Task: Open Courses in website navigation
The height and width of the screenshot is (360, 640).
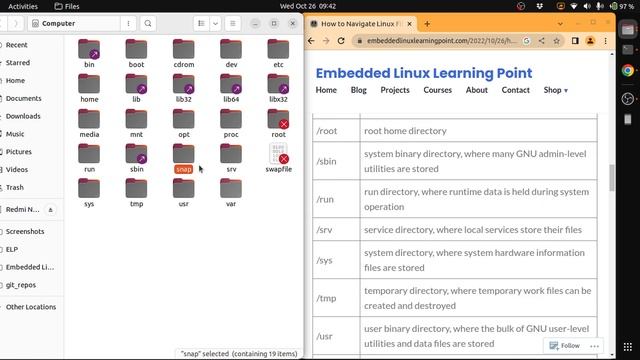Action: (x=438, y=90)
